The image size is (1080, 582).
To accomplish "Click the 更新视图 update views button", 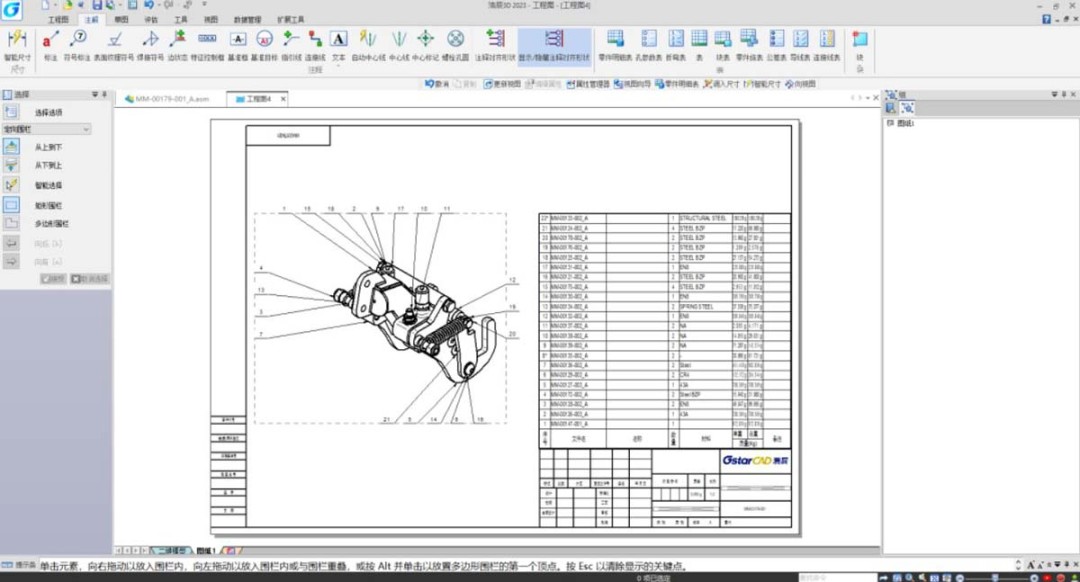I will pos(505,85).
